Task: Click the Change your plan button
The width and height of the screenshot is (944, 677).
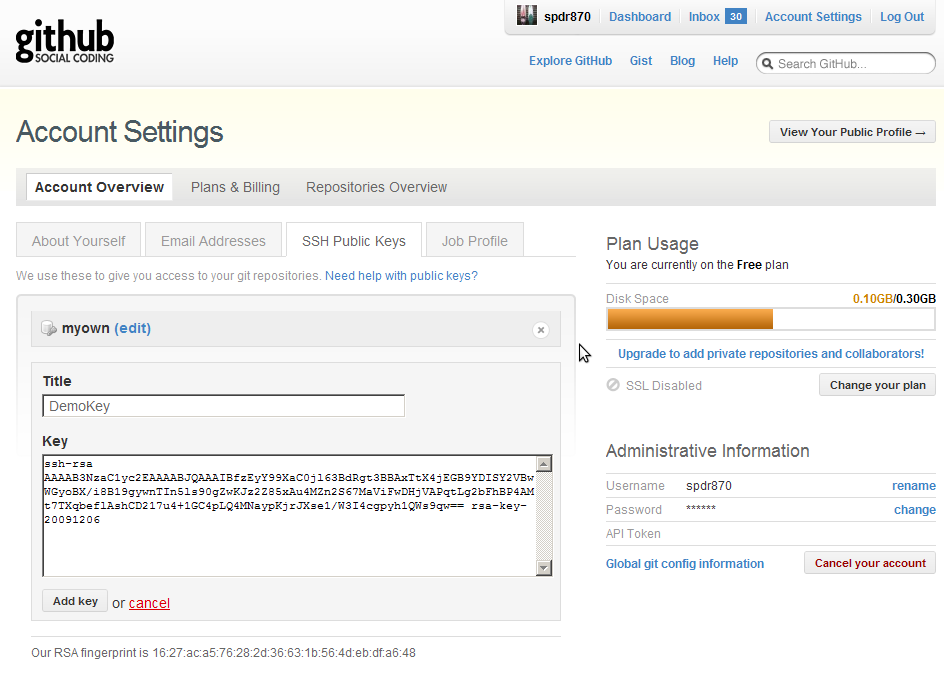Action: (877, 385)
